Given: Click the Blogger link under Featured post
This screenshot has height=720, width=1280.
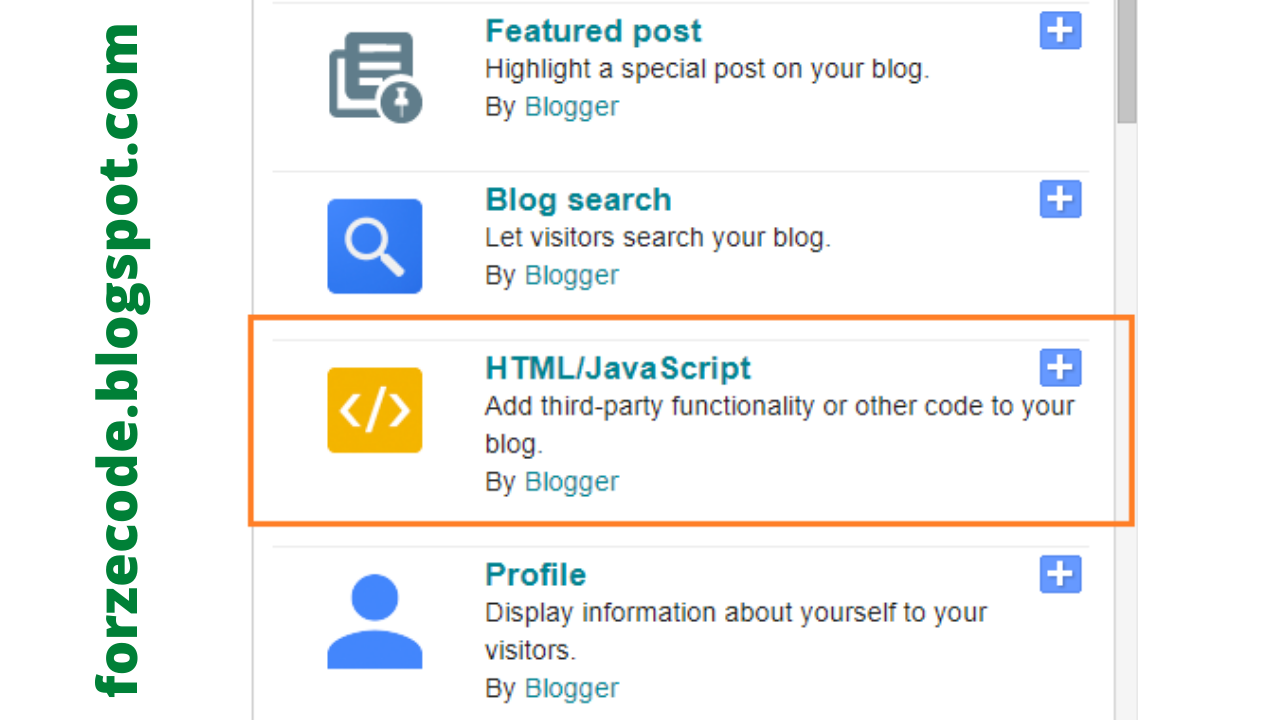Looking at the screenshot, I should point(571,106).
